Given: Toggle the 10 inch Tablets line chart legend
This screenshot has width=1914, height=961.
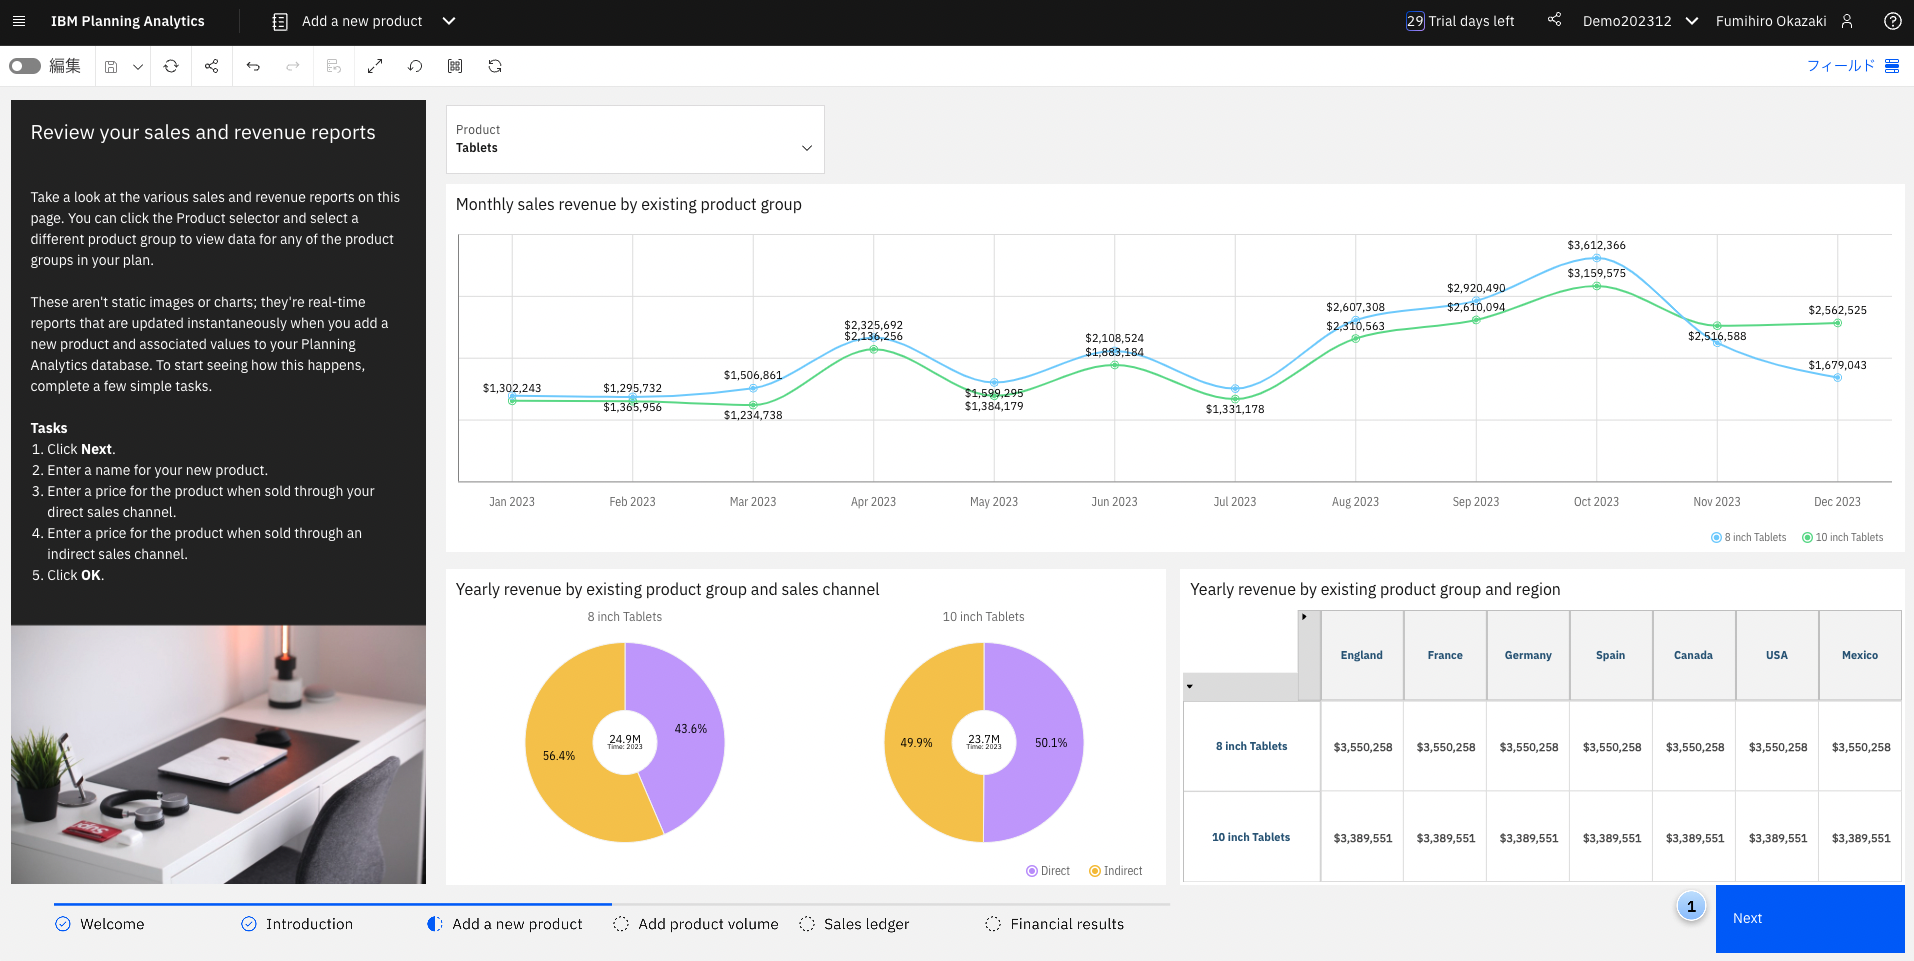Looking at the screenshot, I should click(x=1843, y=537).
